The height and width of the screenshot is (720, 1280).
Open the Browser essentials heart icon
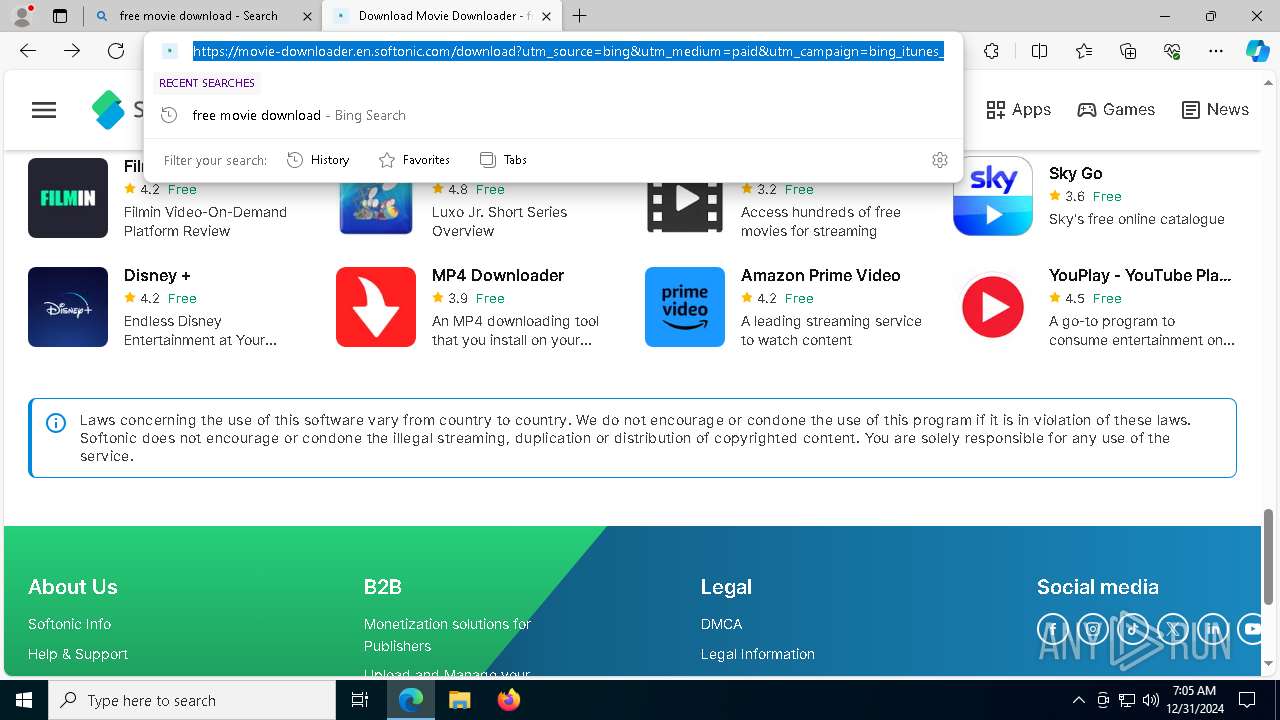1172,51
